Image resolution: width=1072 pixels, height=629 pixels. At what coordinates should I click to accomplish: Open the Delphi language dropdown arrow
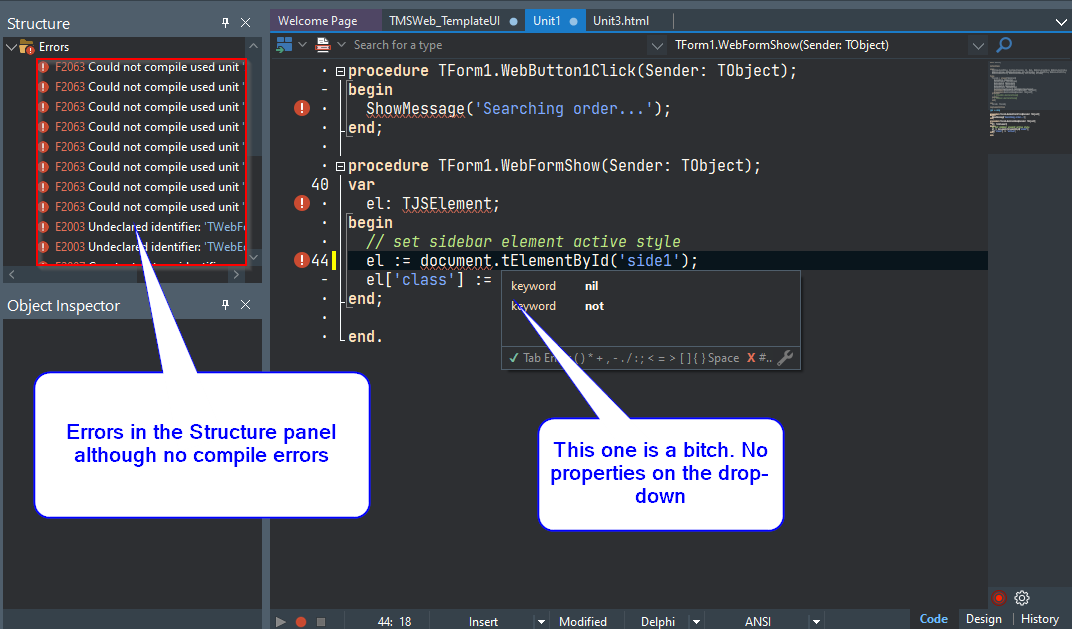point(696,621)
